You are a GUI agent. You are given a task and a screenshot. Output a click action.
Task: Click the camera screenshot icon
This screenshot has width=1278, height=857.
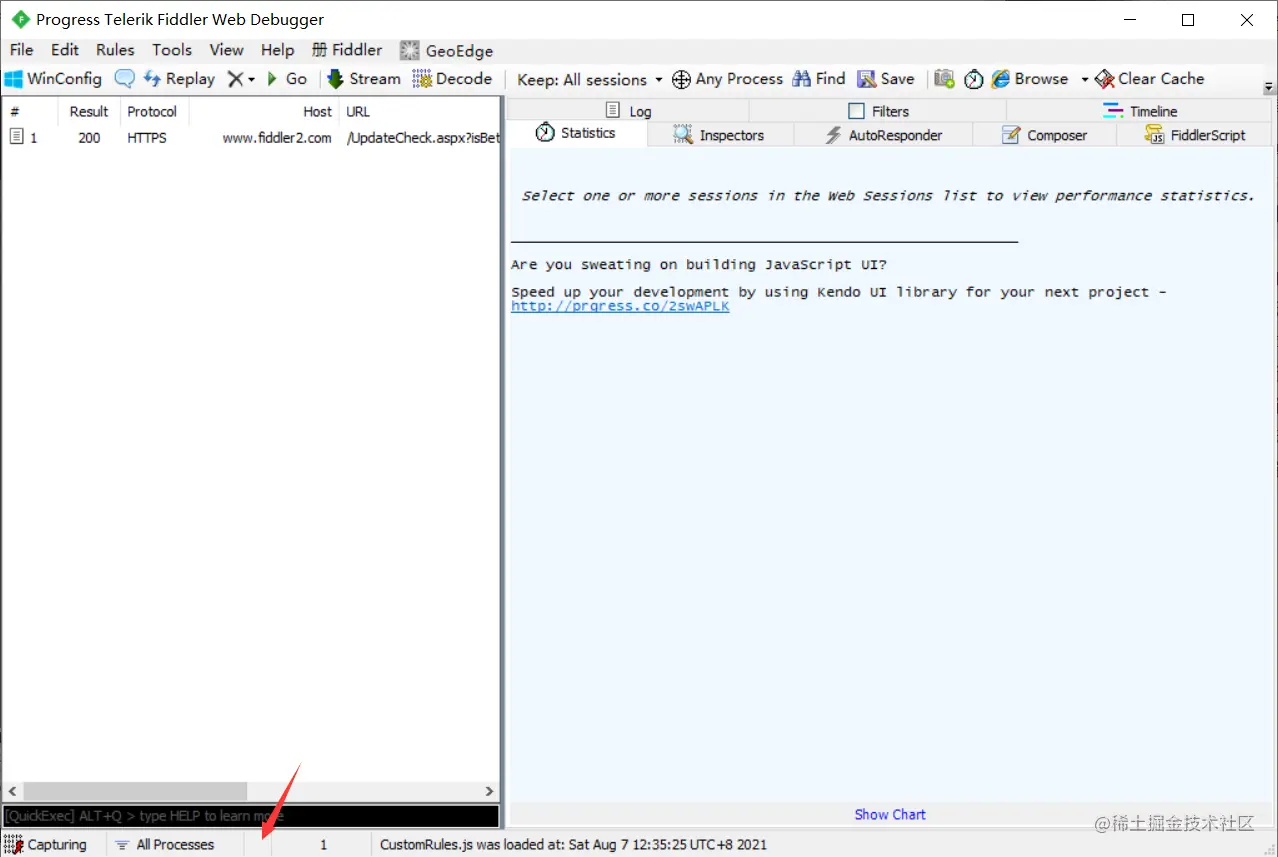coord(944,79)
